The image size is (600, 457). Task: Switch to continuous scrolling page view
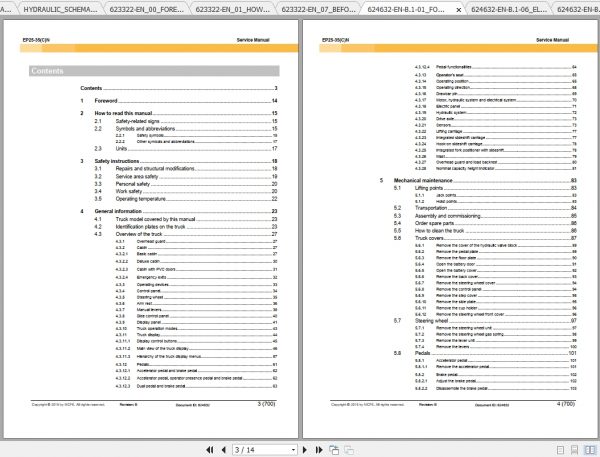point(574,450)
